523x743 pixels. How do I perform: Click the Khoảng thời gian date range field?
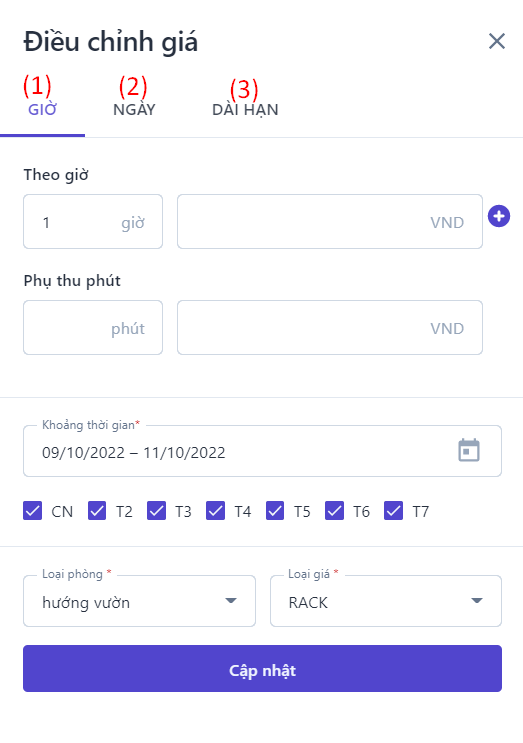pyautogui.click(x=262, y=451)
